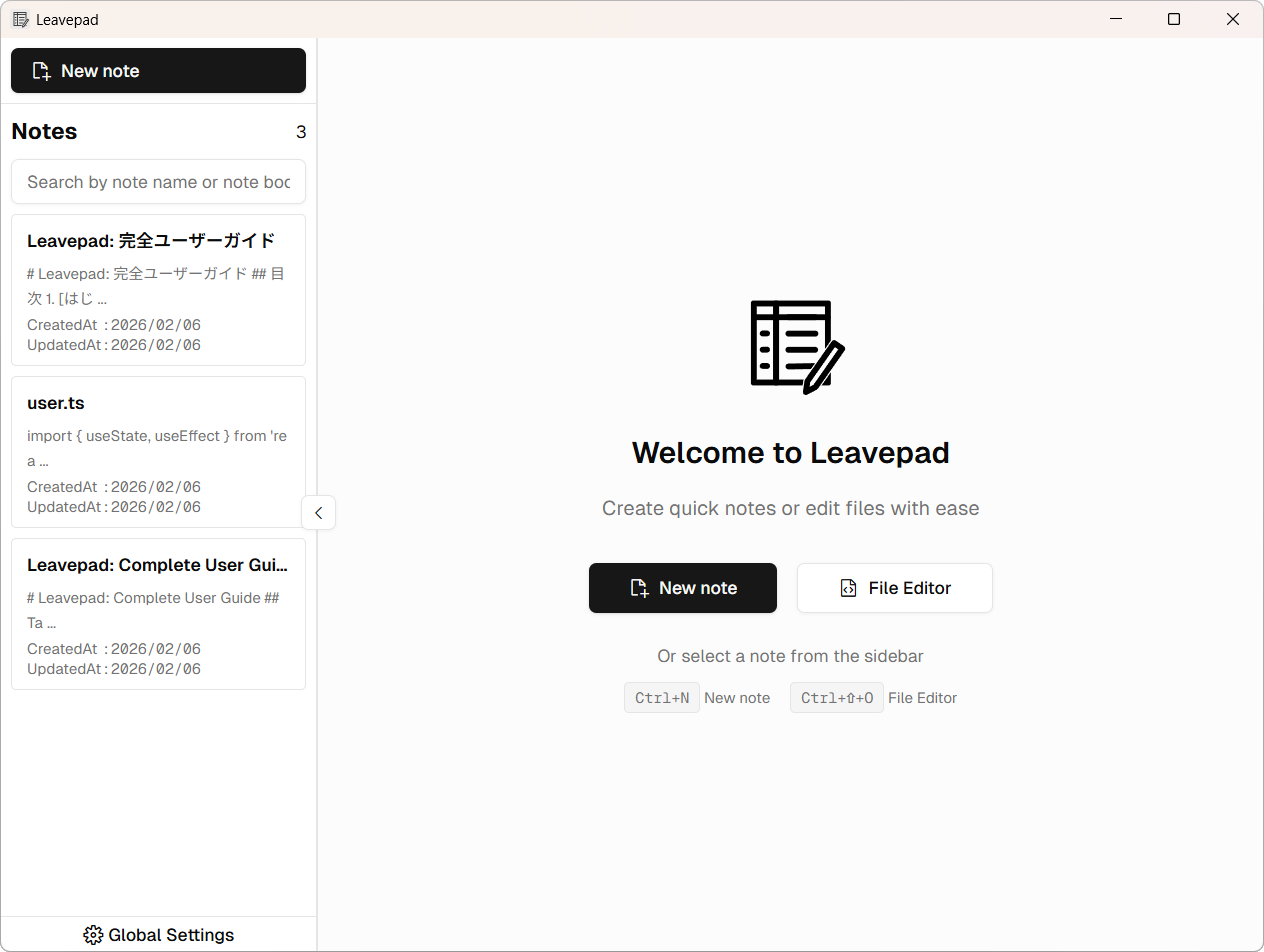Click the Leavepad icon in the title bar
Viewport: 1264px width, 952px height.
(x=19, y=19)
